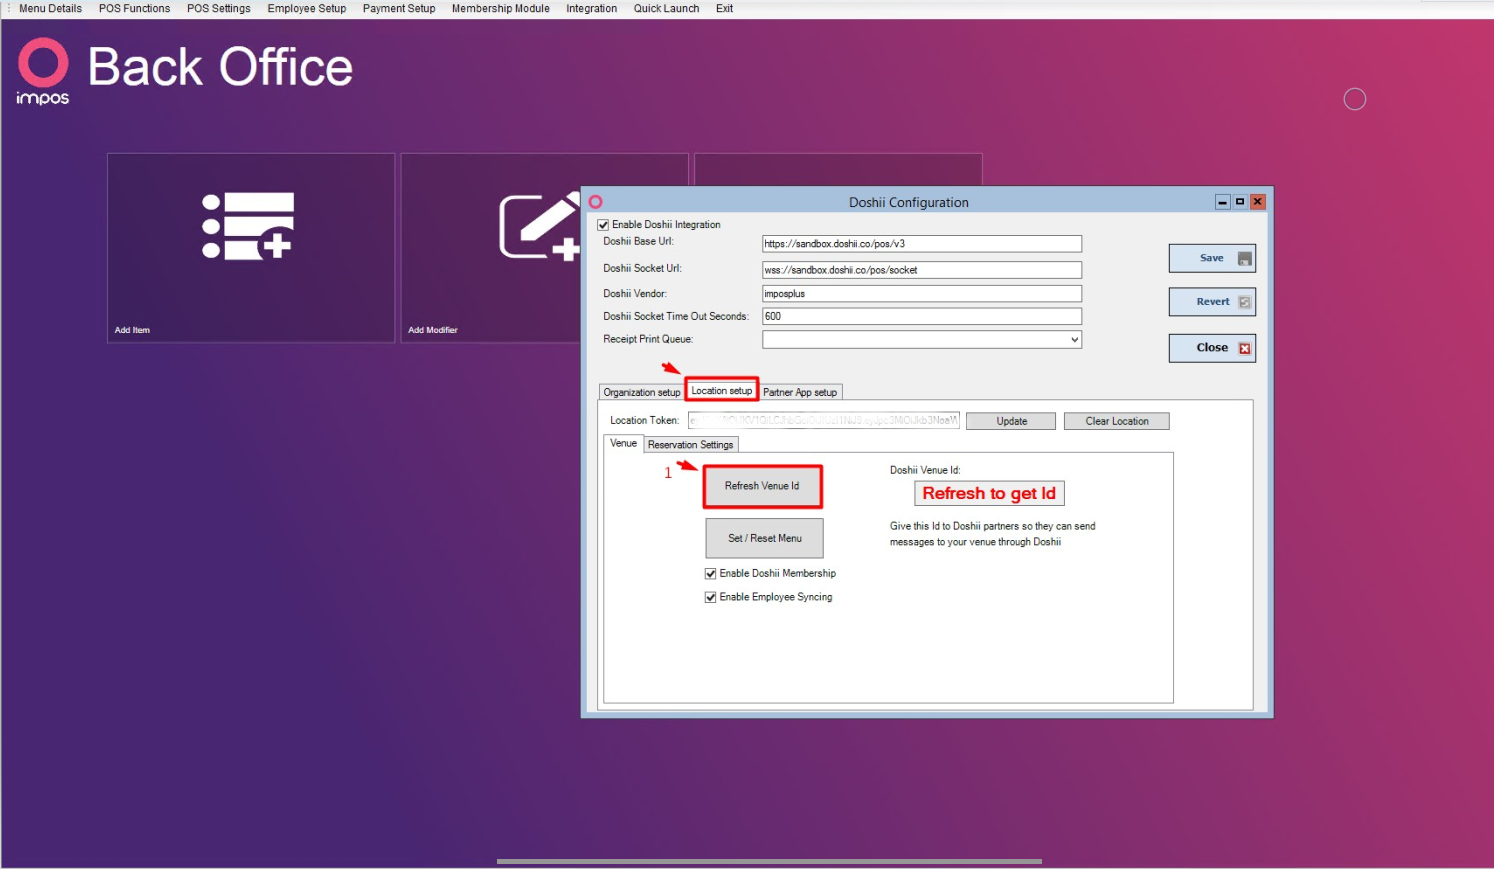
Task: Open the POS Functions menu
Action: [x=134, y=8]
